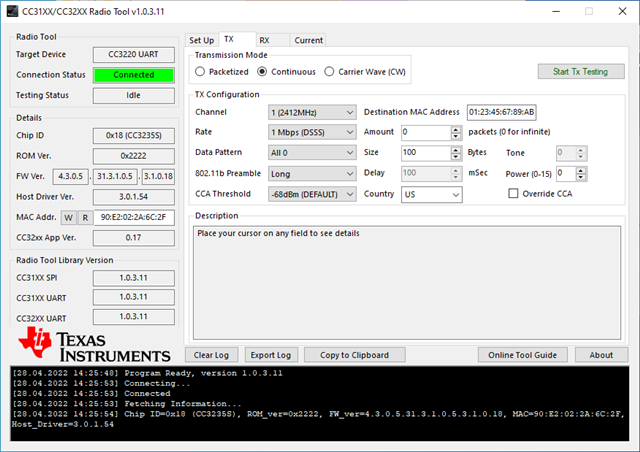Image resolution: width=640 pixels, height=452 pixels.
Task: Click the green Connected status indicator
Action: pyautogui.click(x=133, y=75)
